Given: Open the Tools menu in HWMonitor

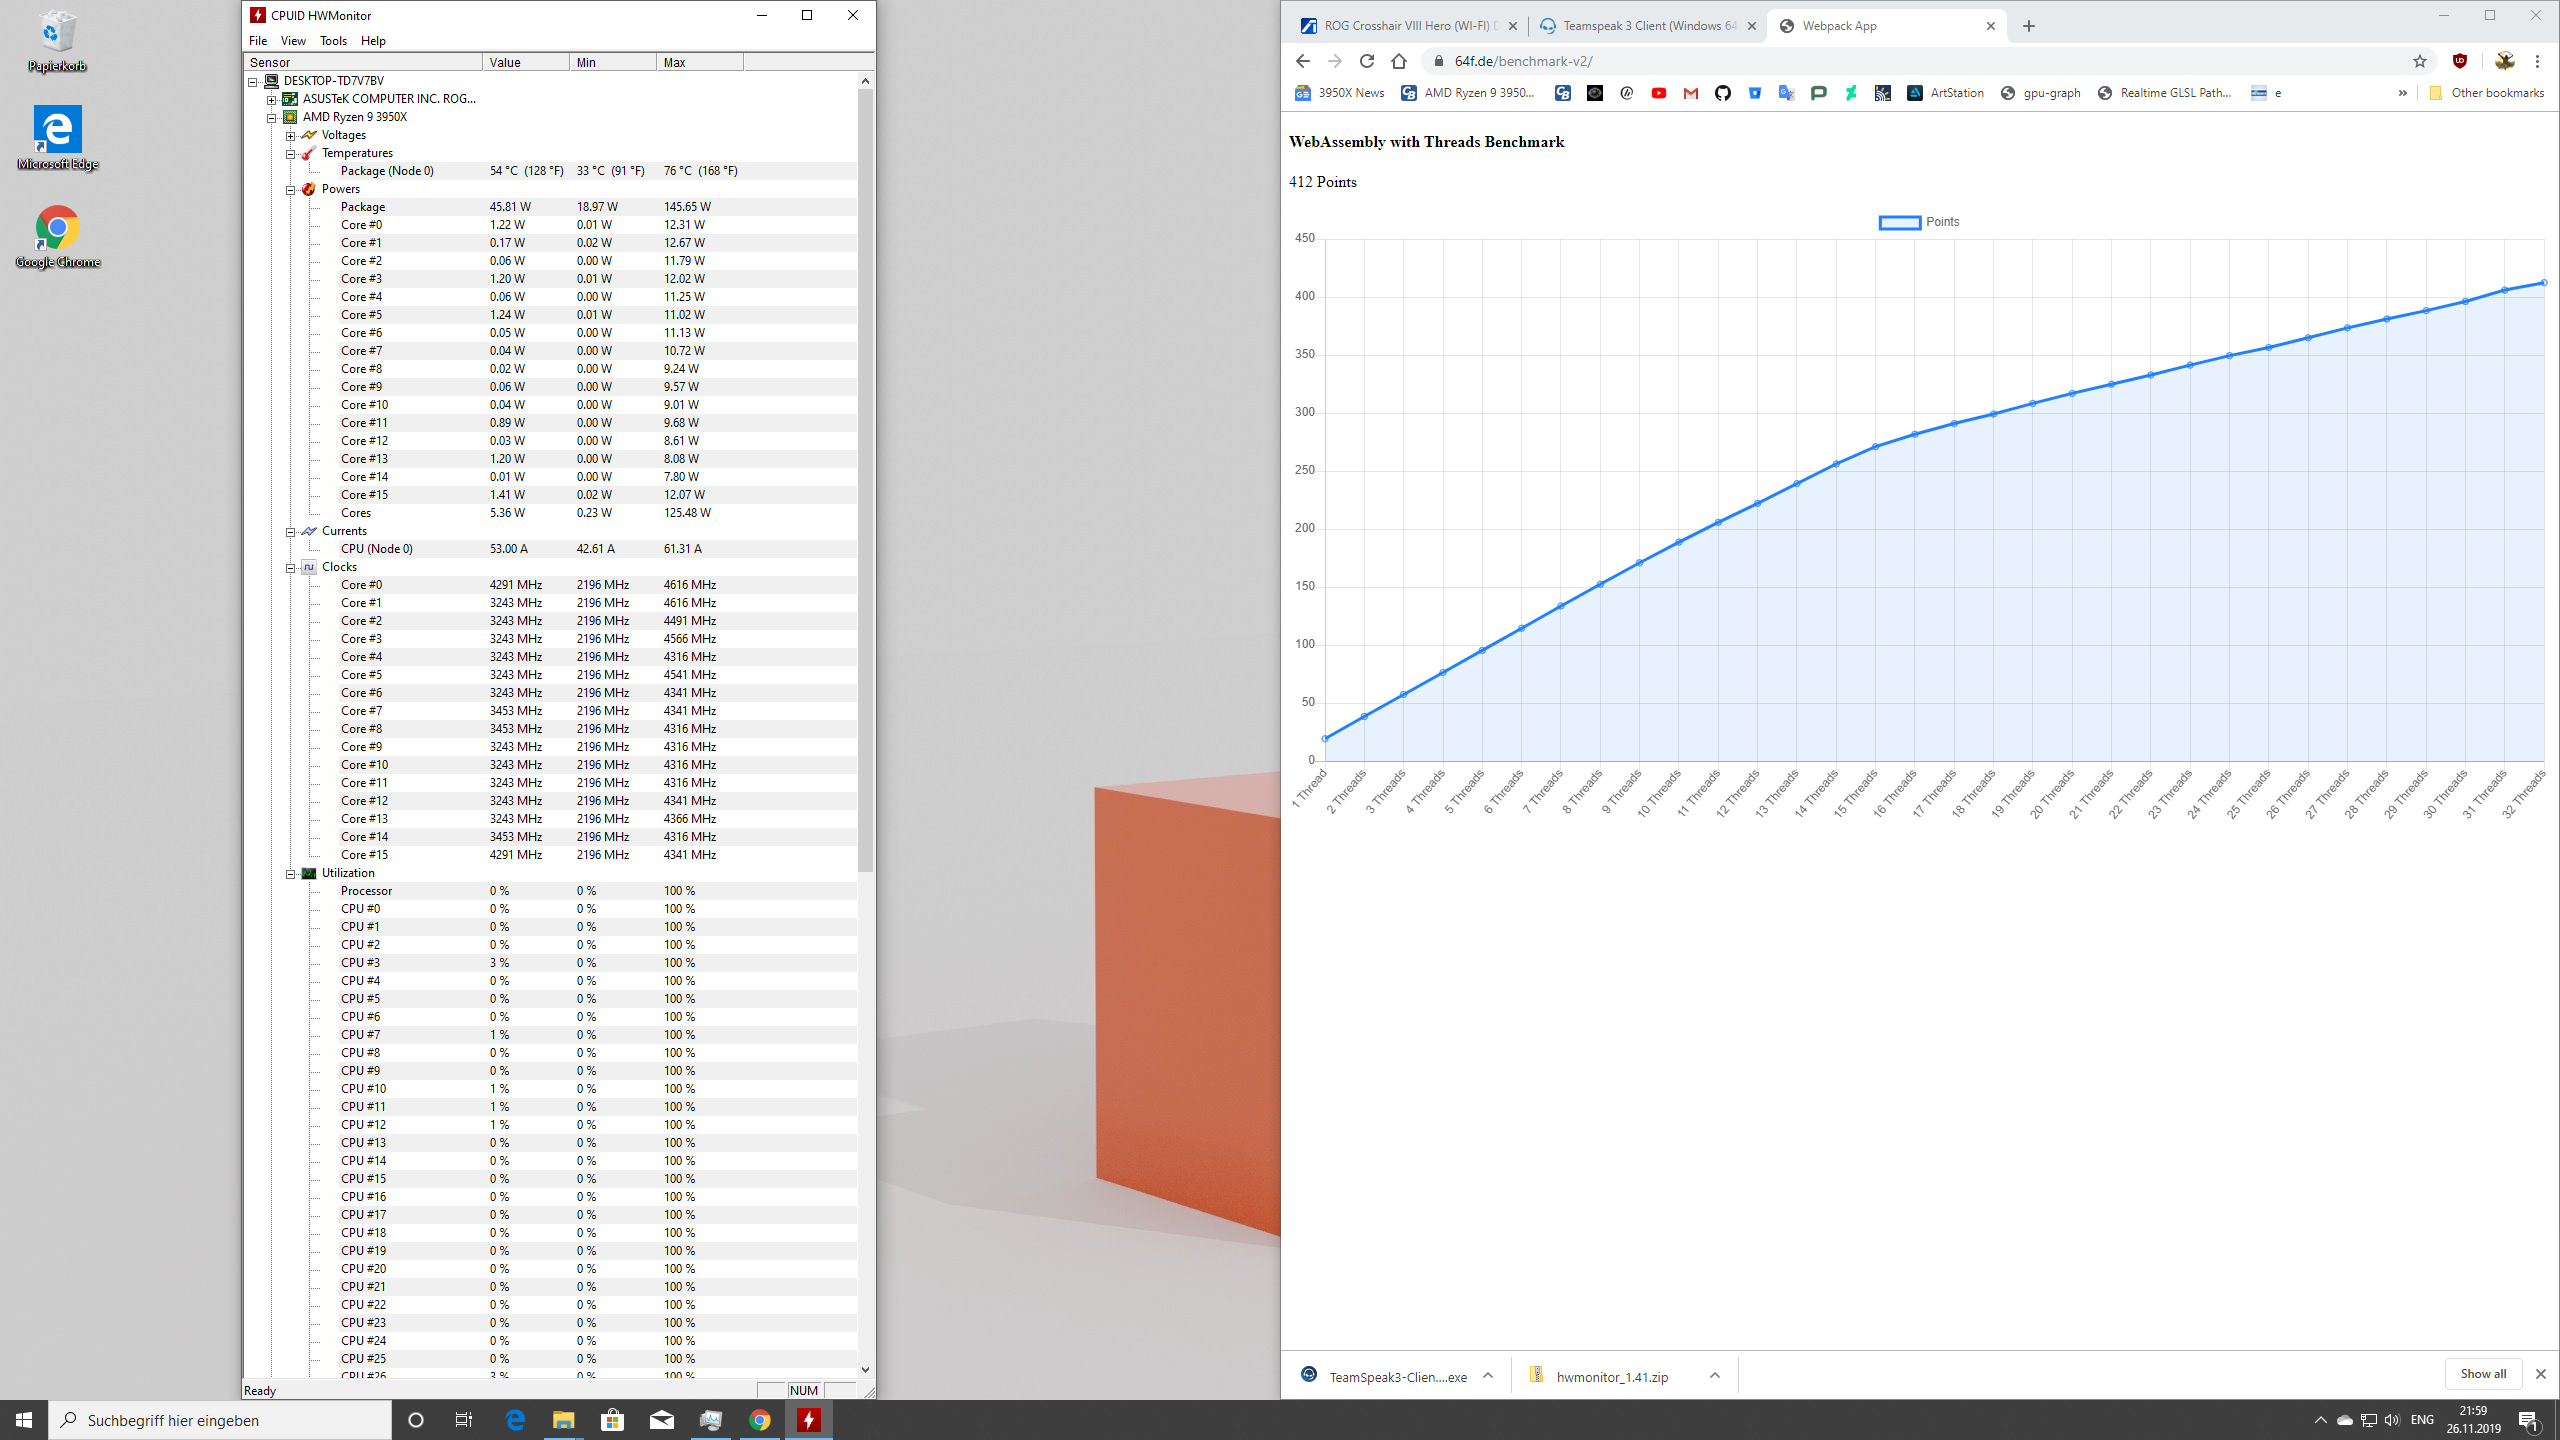Looking at the screenshot, I should 333,41.
